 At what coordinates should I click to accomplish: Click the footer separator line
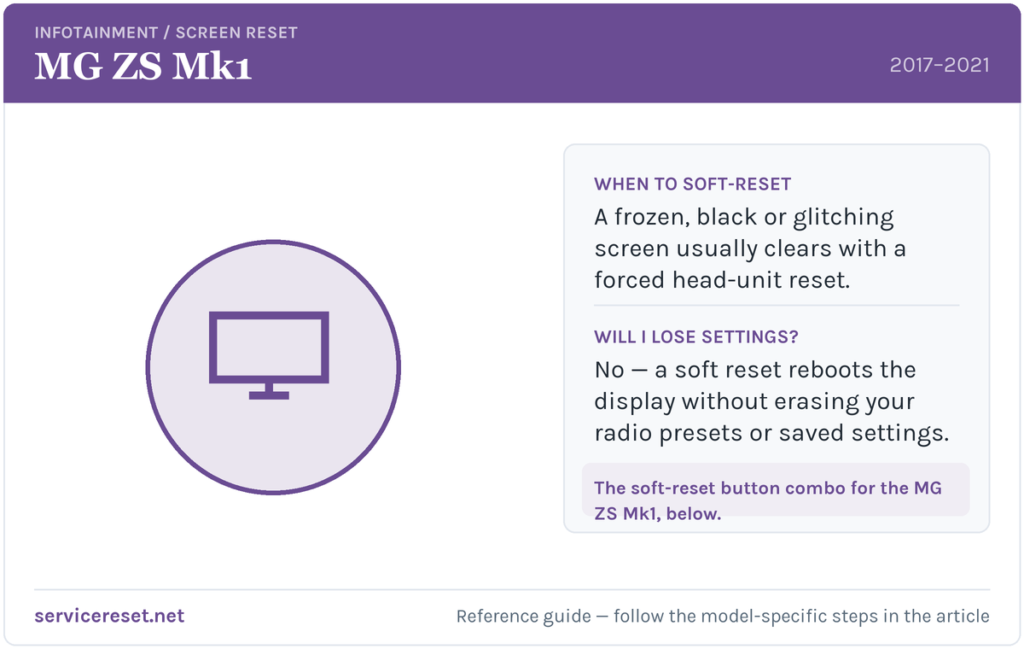coord(512,590)
